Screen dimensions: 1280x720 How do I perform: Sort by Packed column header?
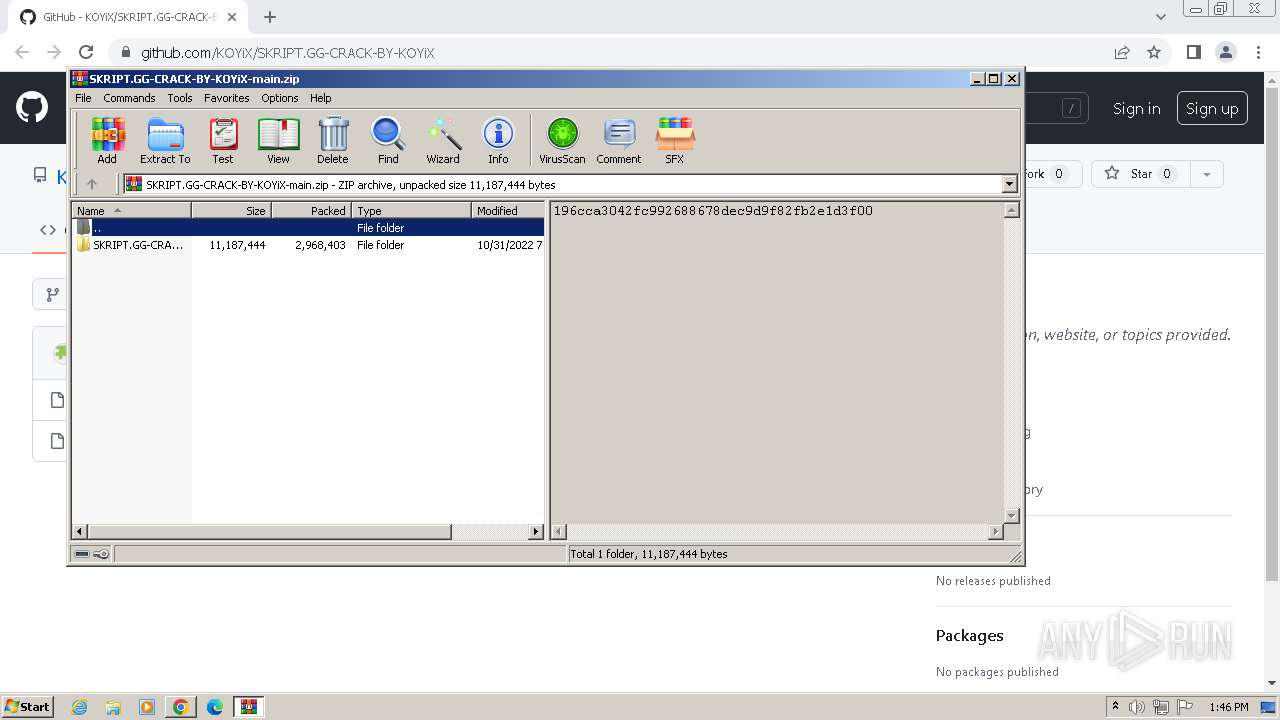point(311,210)
